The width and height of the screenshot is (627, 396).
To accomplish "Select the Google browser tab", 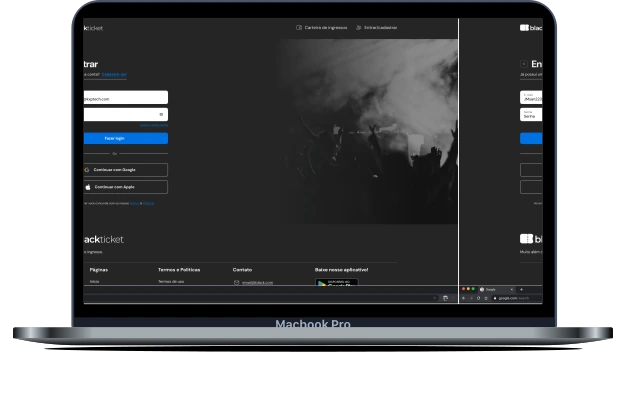I will click(x=496, y=289).
